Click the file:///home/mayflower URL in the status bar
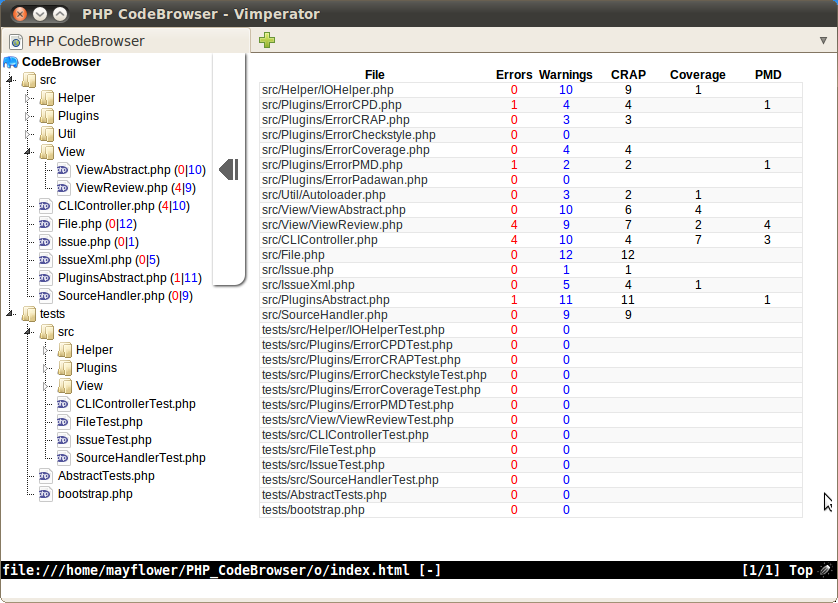The image size is (838, 603). click(206, 570)
